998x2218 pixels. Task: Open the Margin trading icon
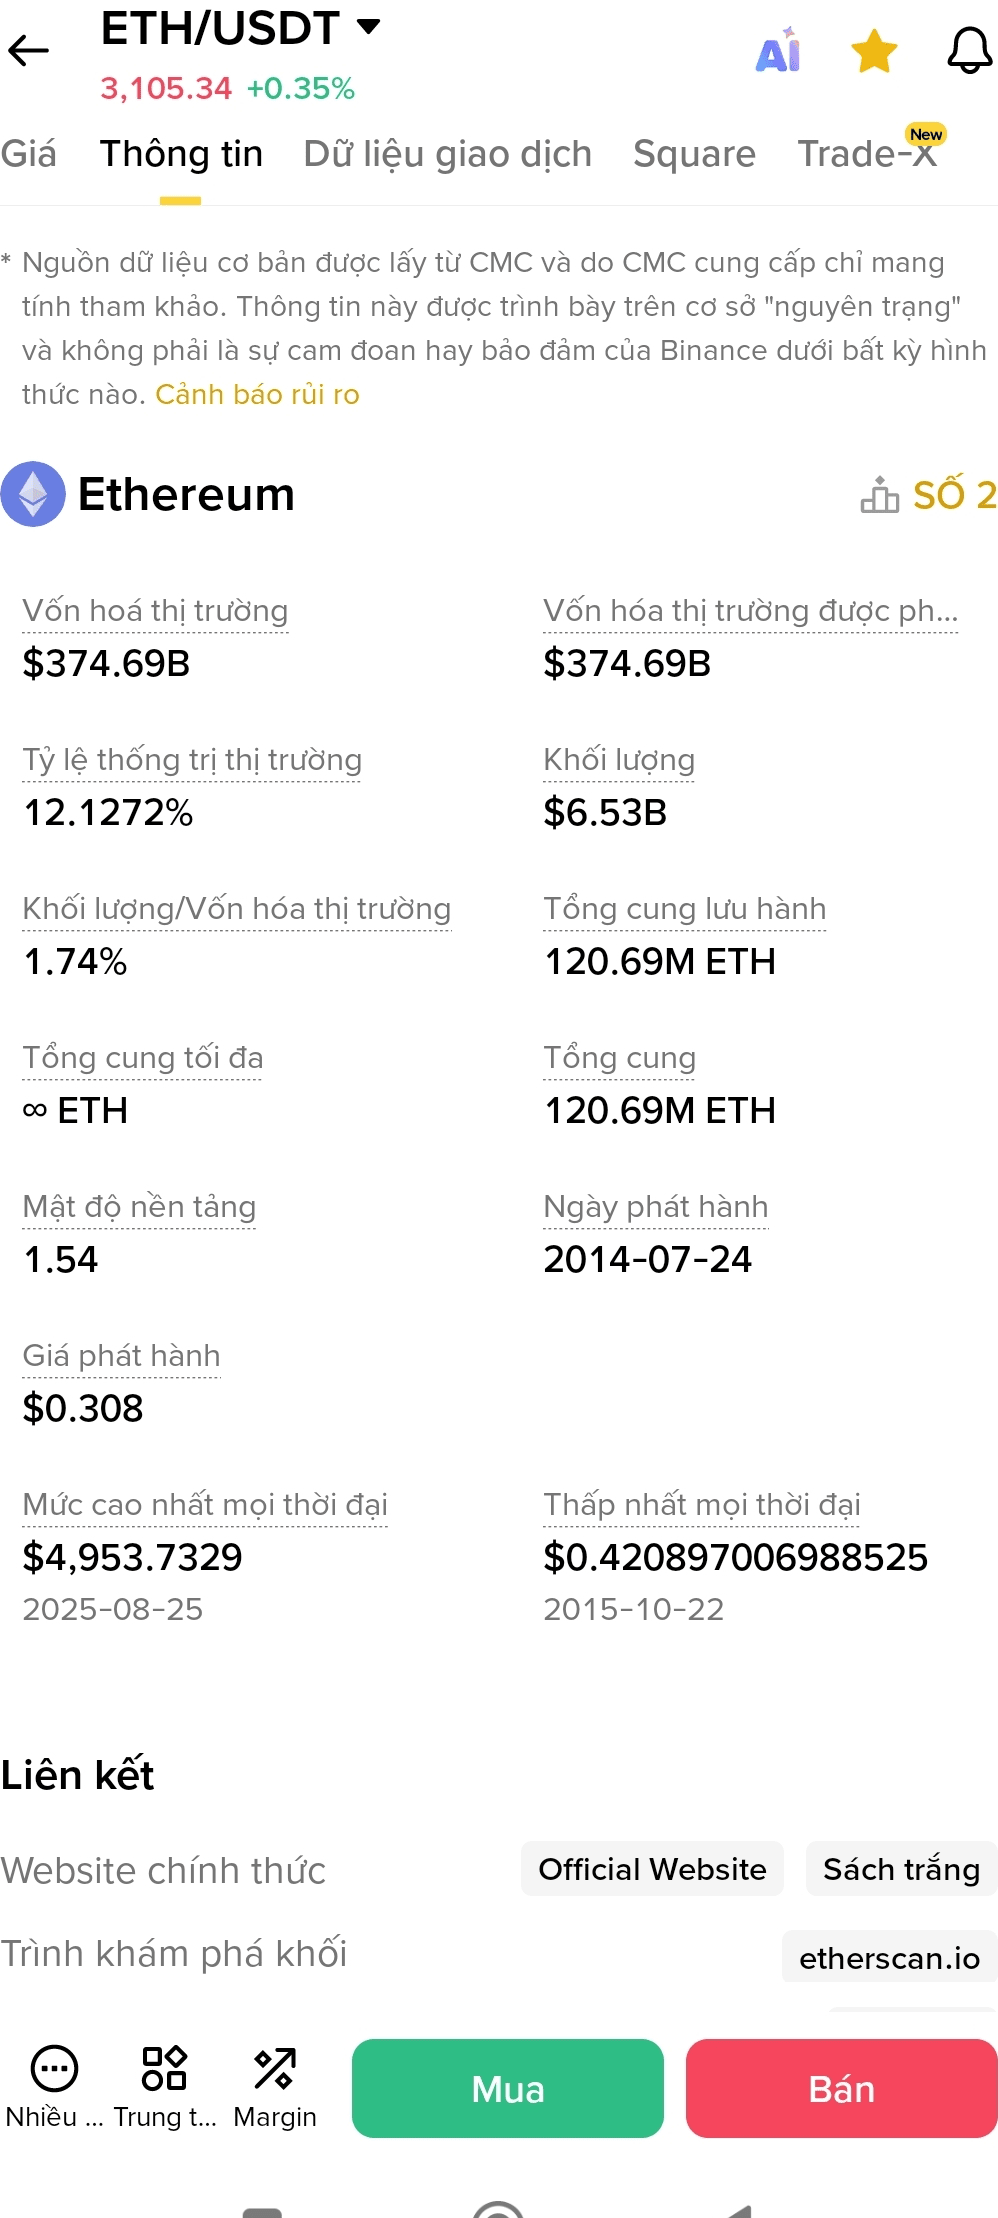(274, 2070)
